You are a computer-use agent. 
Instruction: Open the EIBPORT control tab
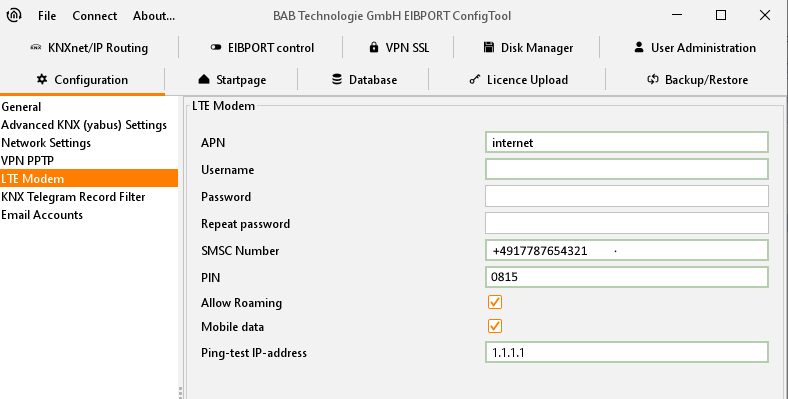point(262,48)
